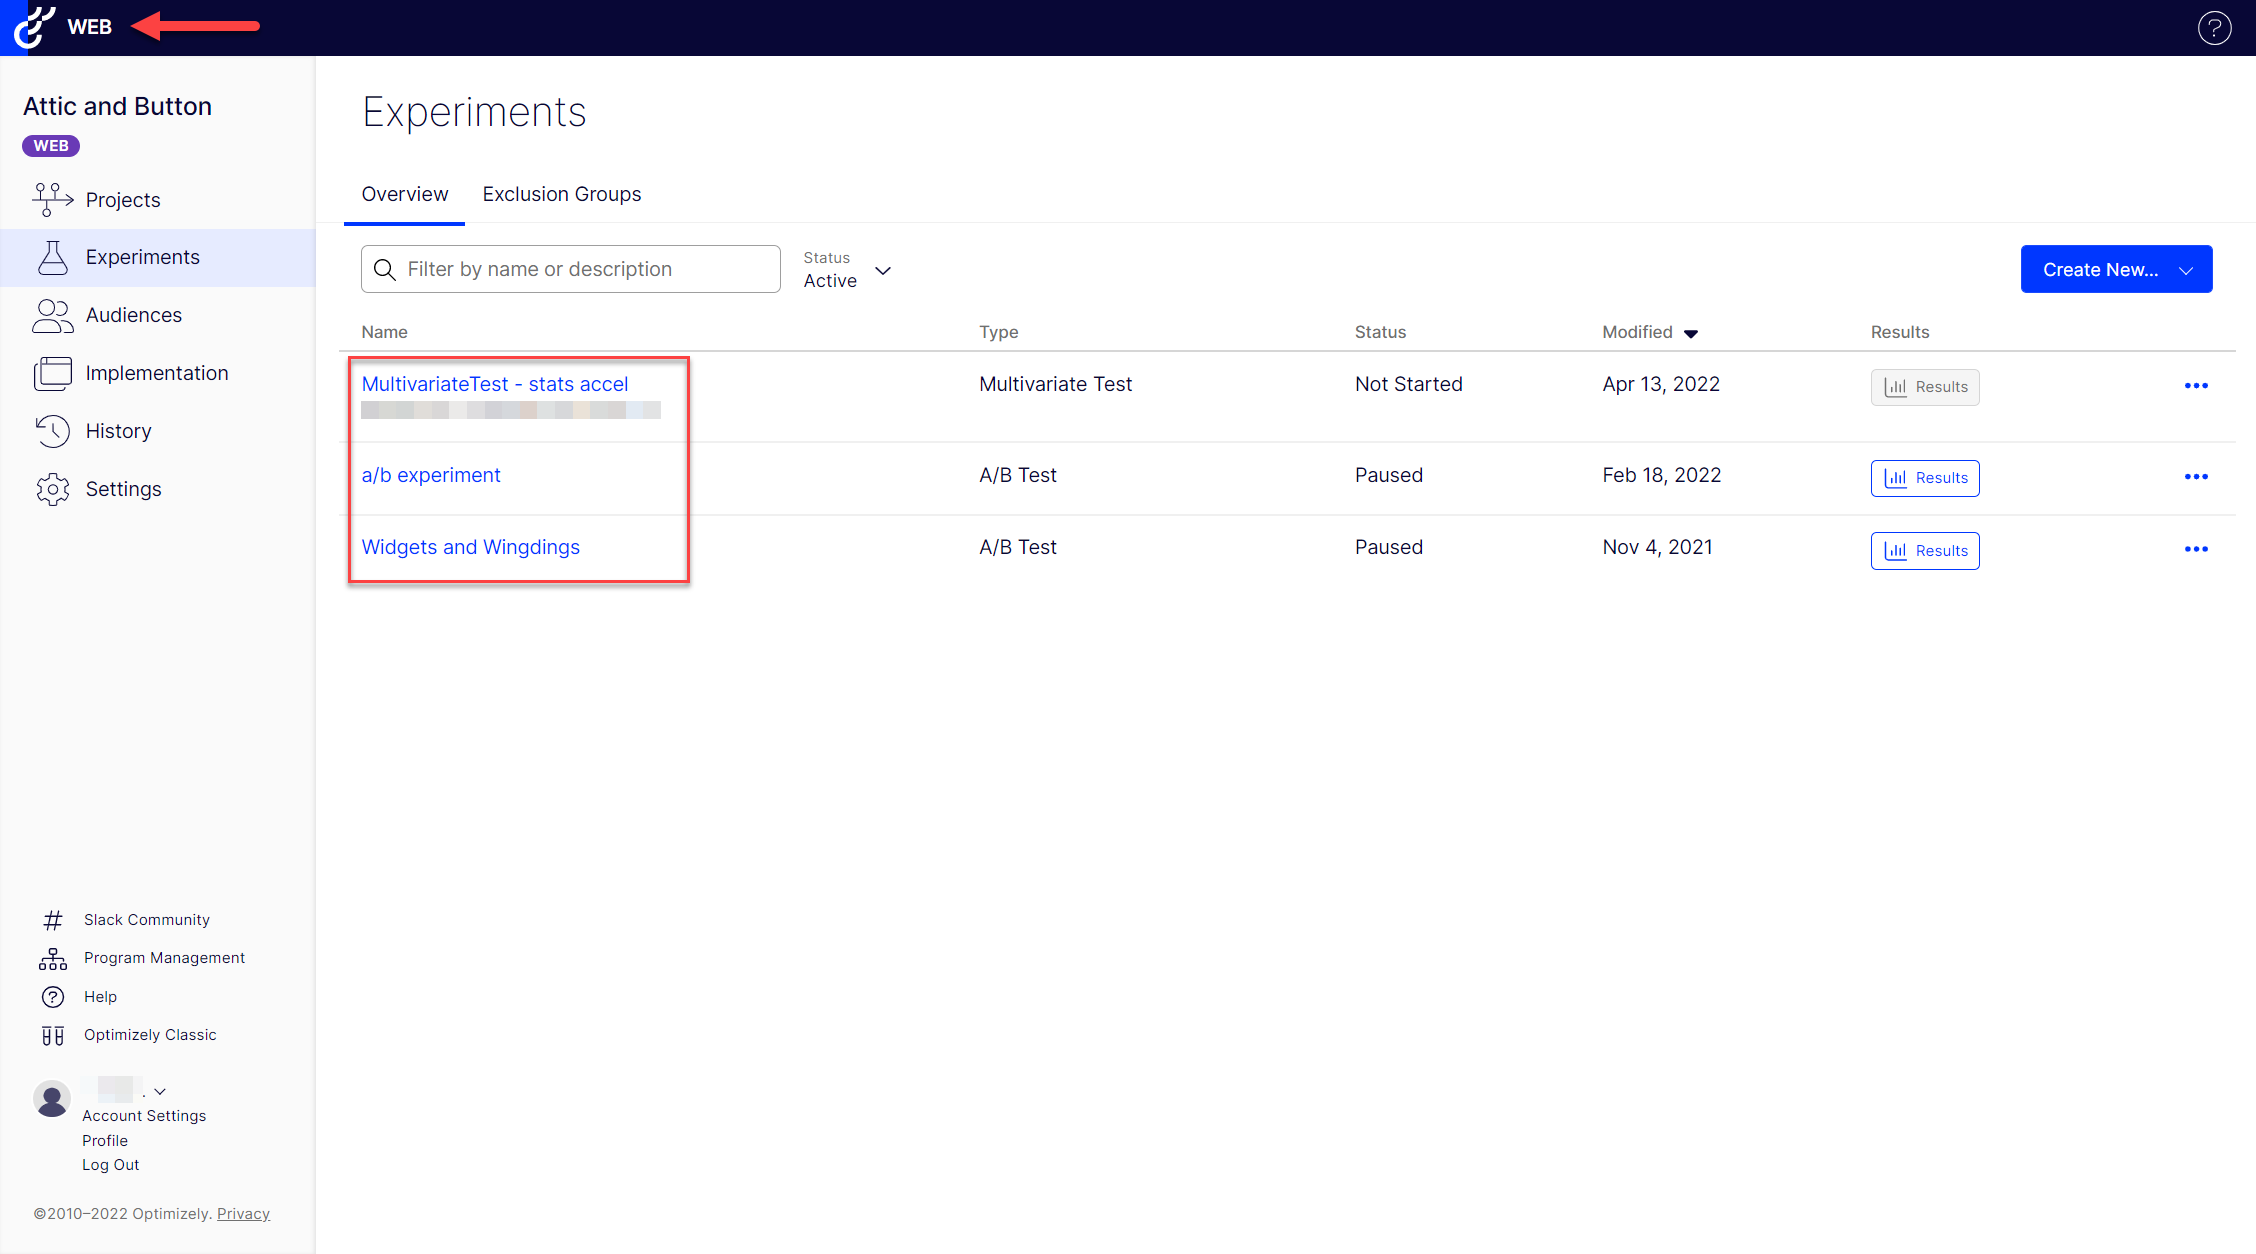Click the Multivariate Test type cell

coord(1055,384)
